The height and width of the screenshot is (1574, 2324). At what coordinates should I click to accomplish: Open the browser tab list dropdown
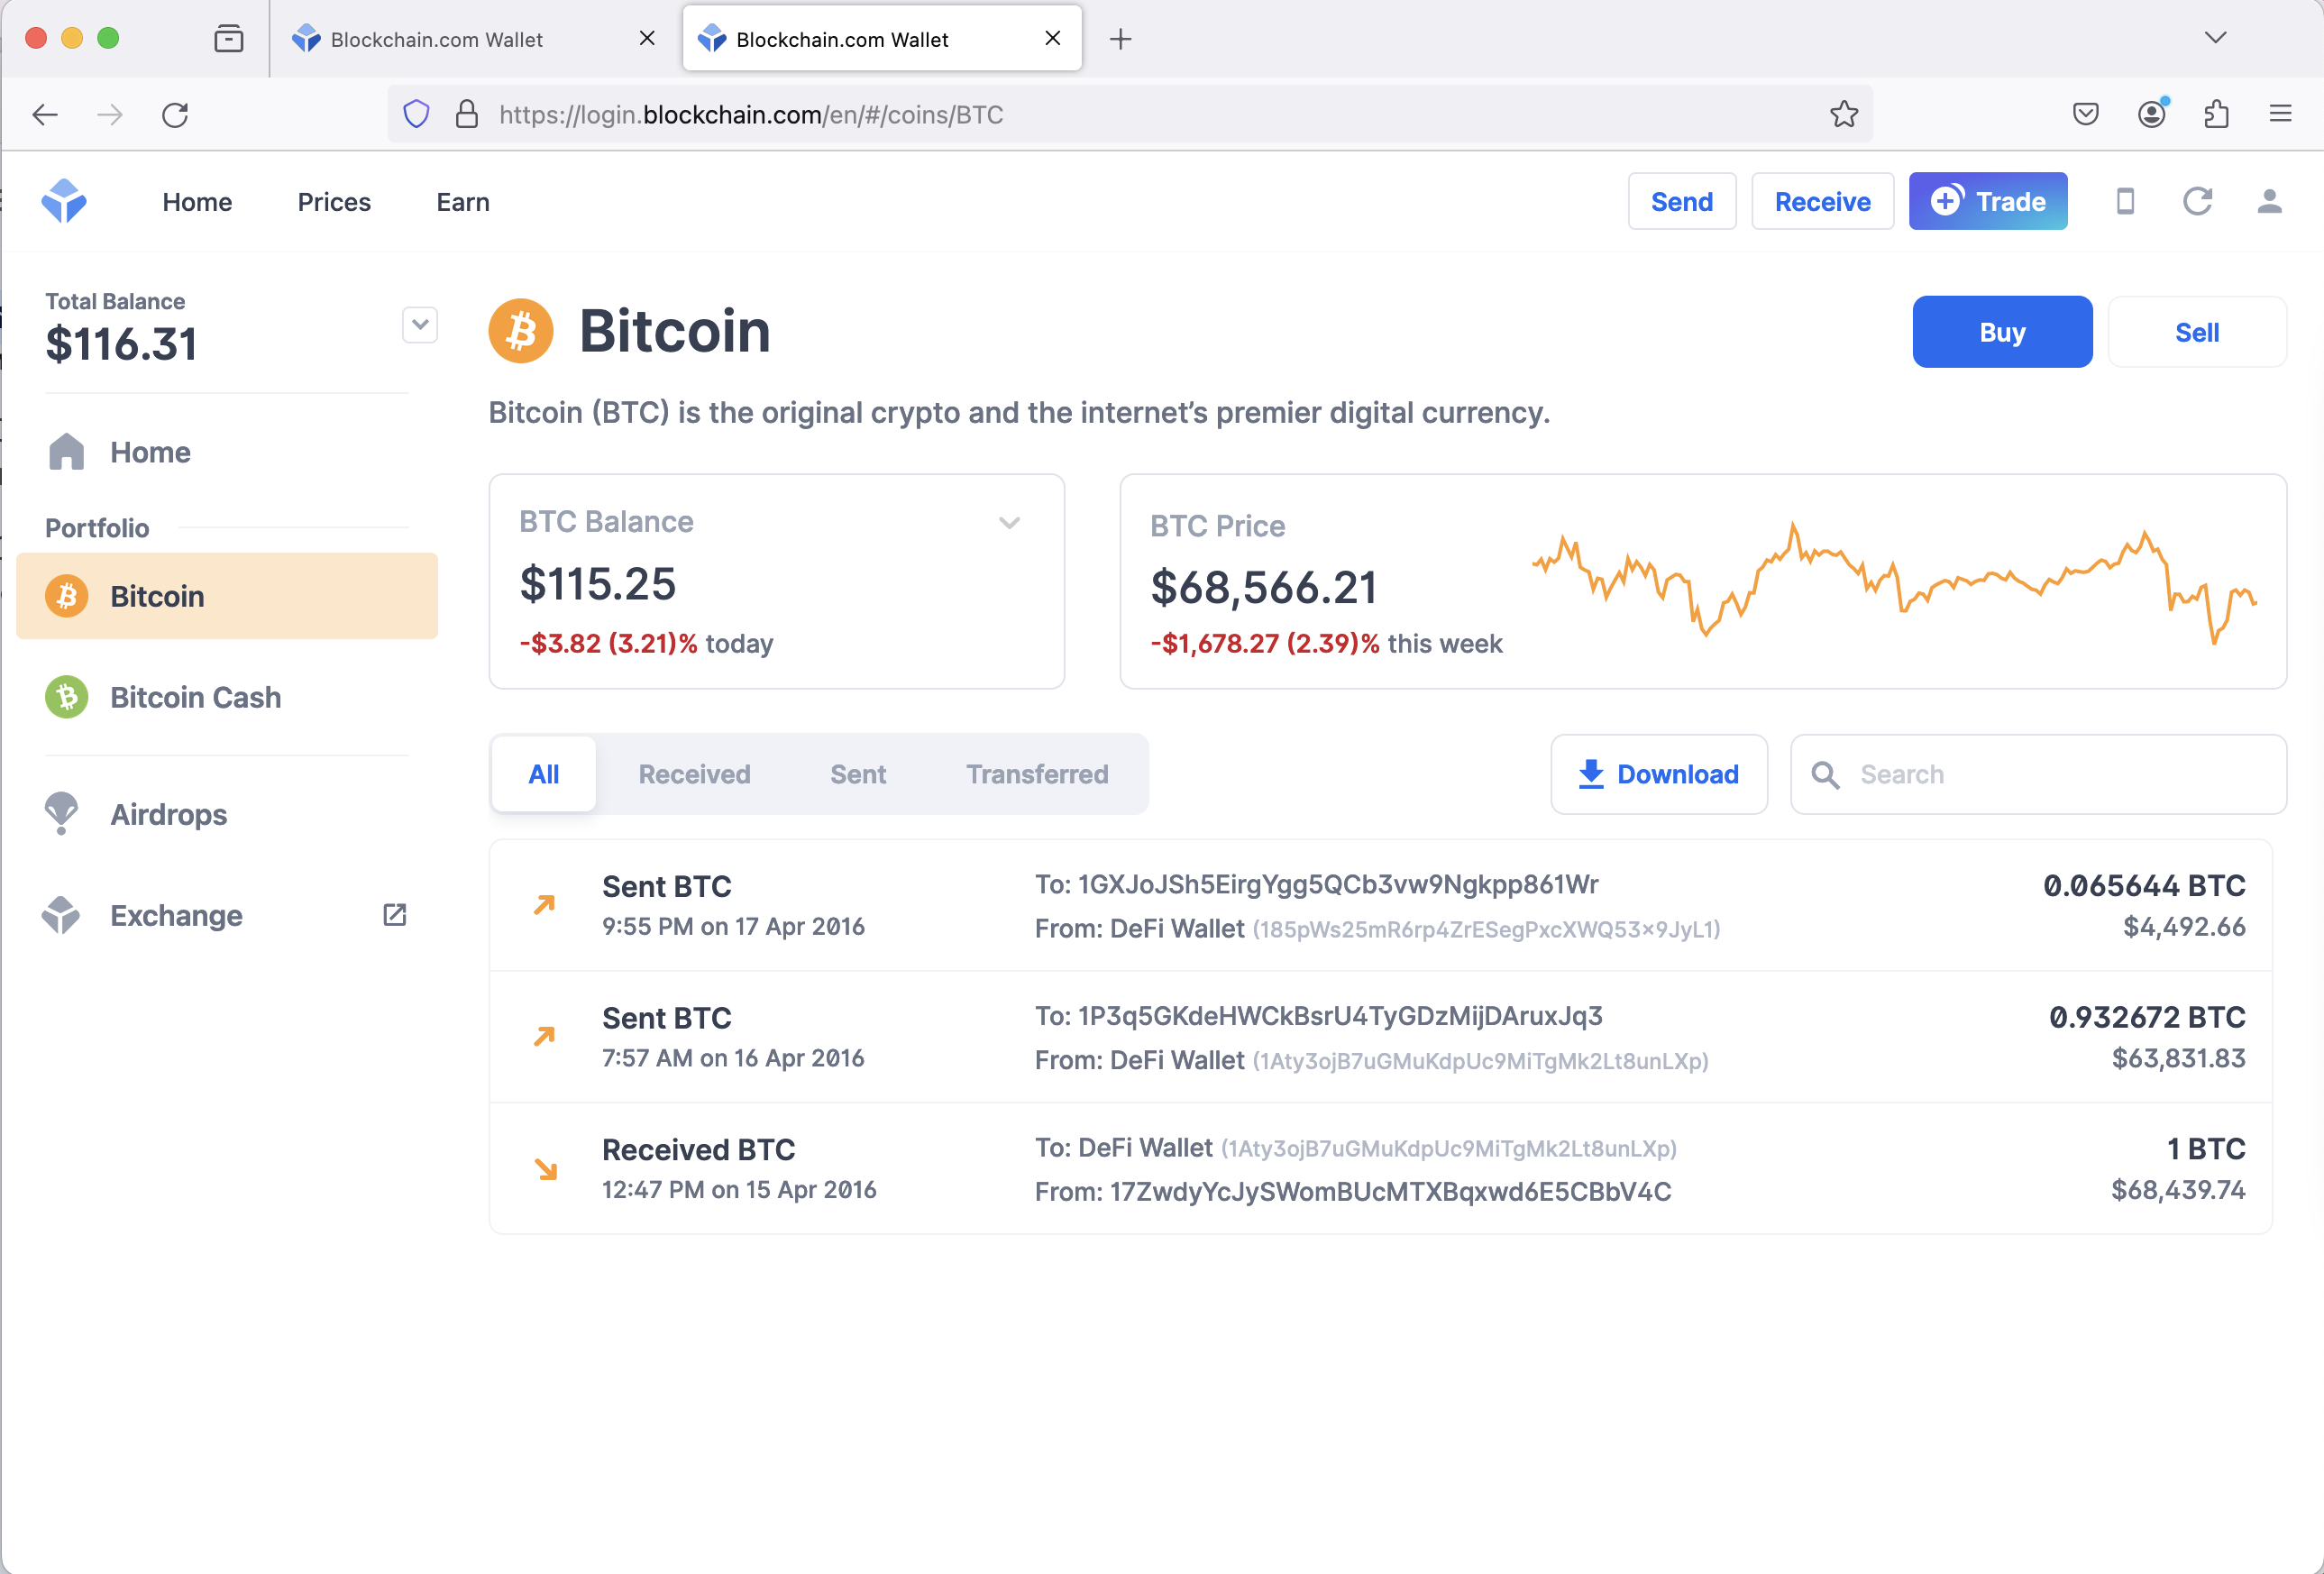[x=2215, y=38]
